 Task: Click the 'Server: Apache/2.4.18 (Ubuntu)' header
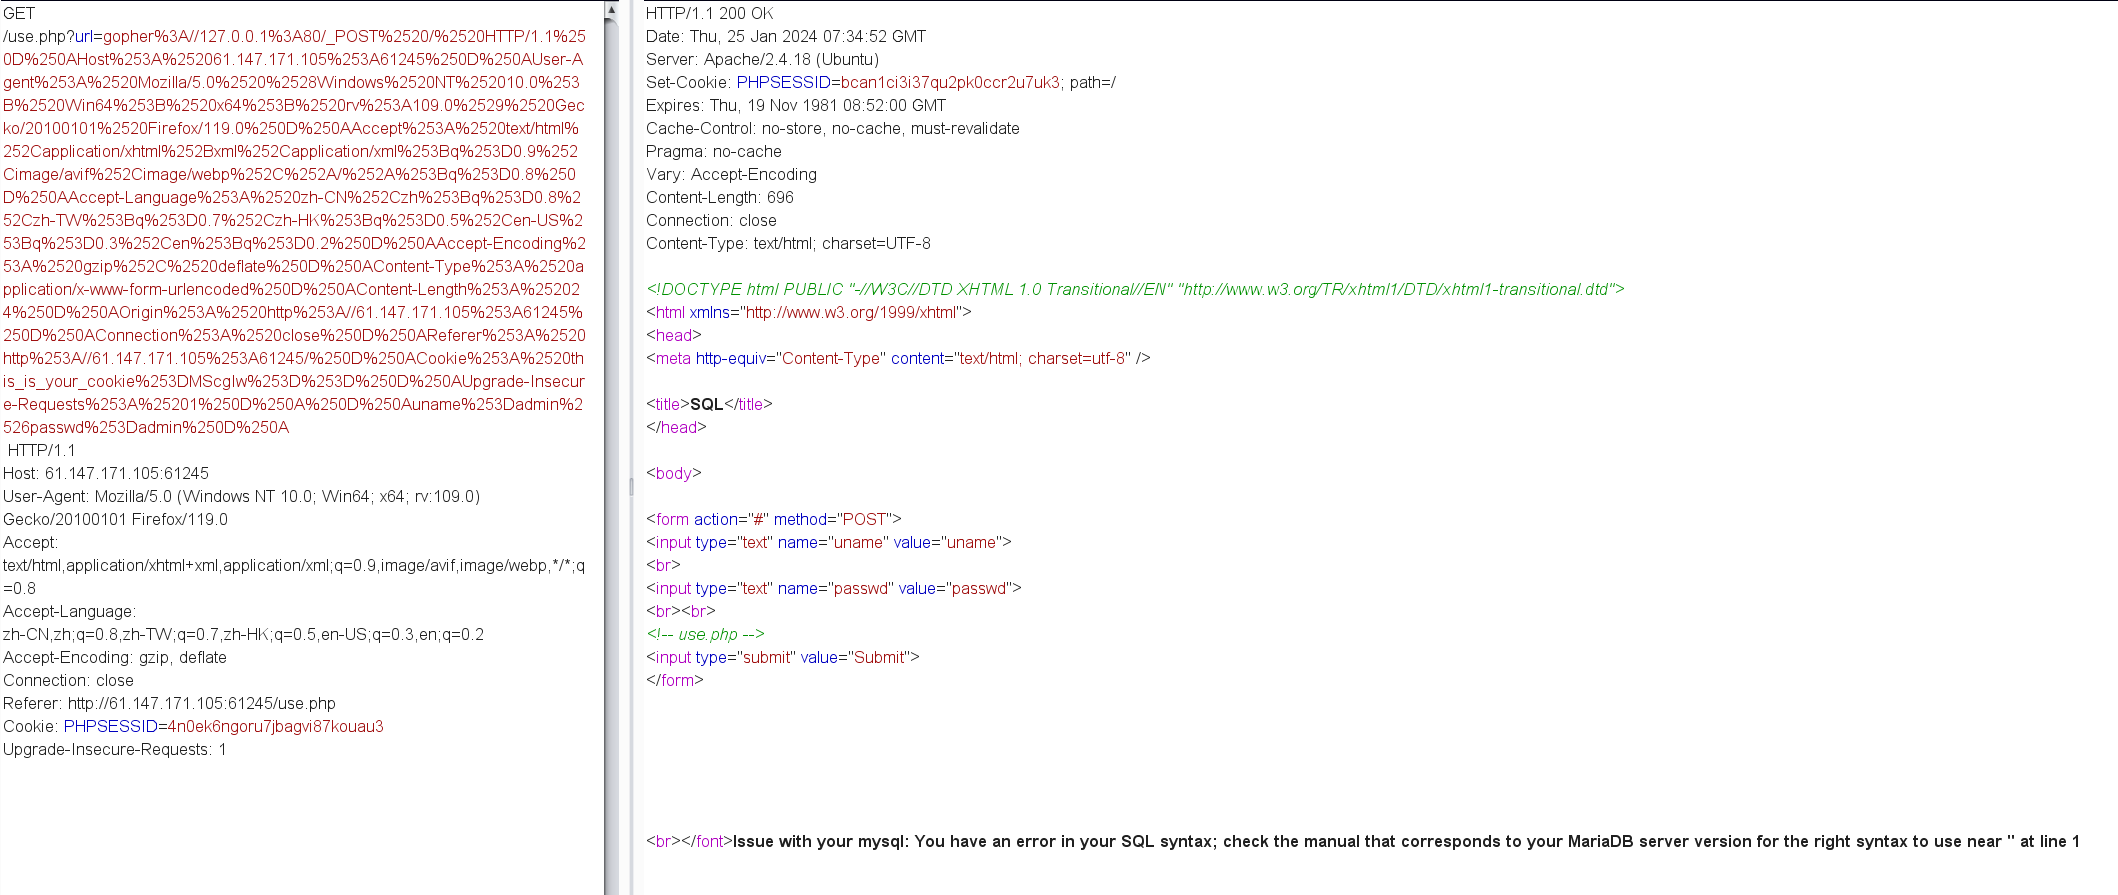763,59
